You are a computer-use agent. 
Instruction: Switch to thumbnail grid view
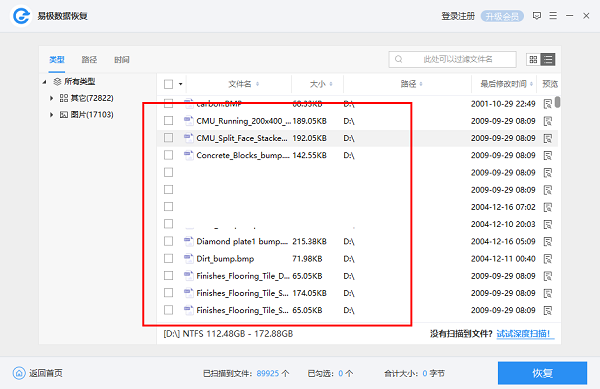[x=533, y=59]
